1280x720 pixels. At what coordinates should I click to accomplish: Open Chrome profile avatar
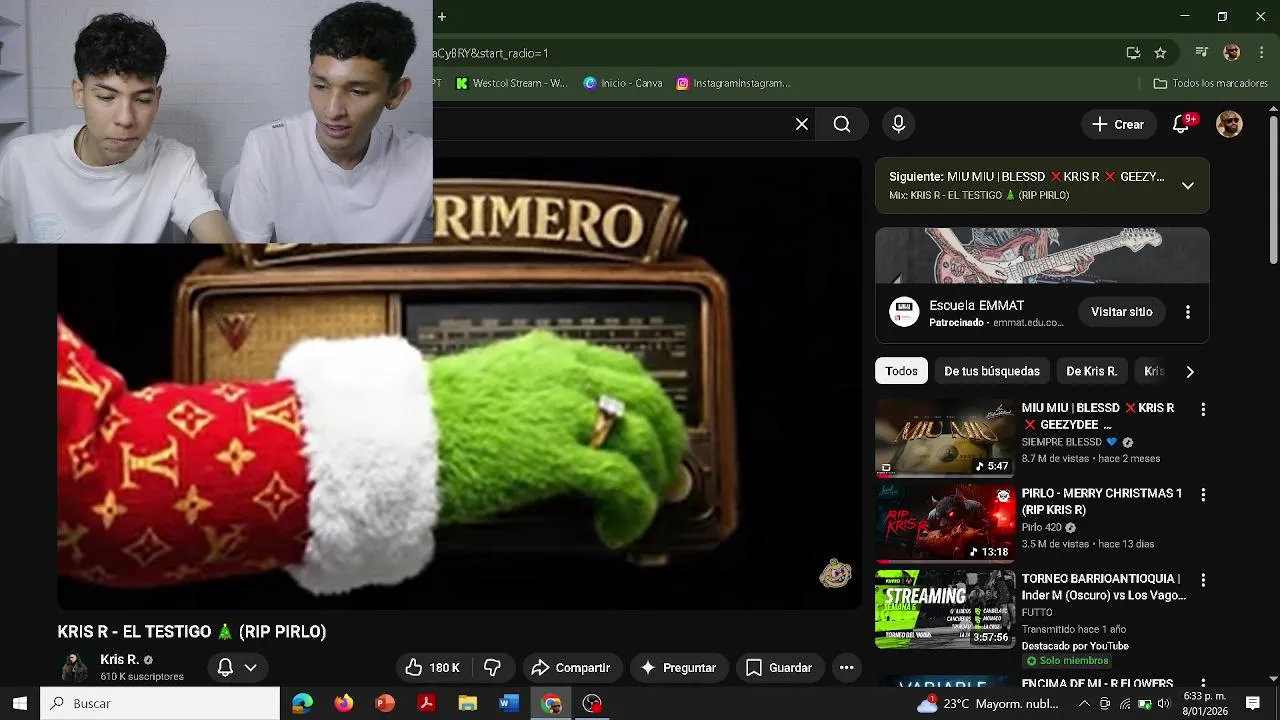pos(1232,53)
